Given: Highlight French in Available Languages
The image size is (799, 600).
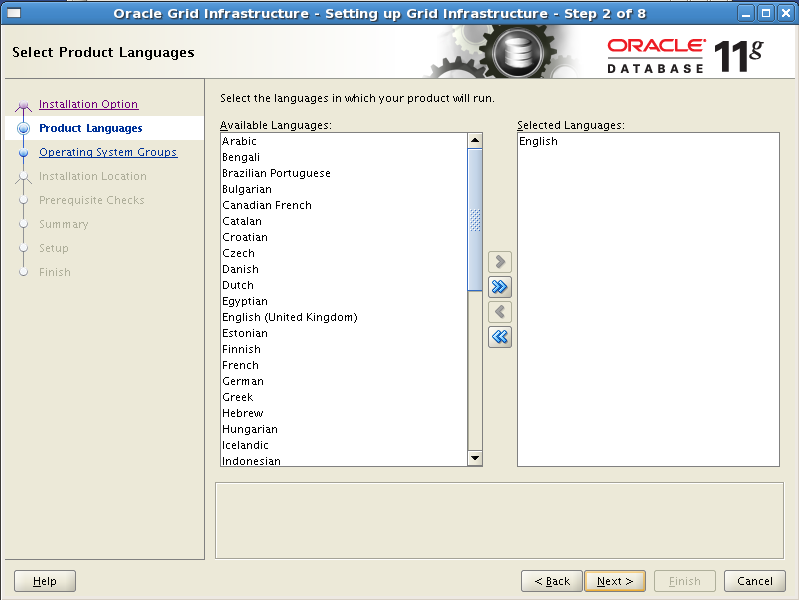Looking at the screenshot, I should pyautogui.click(x=344, y=365).
